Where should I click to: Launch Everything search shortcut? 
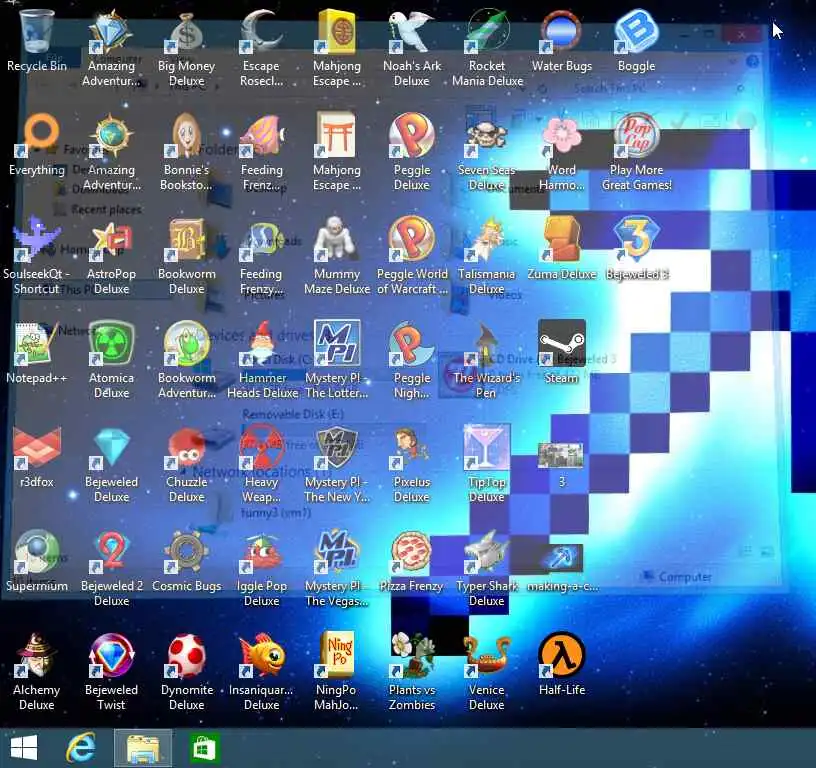36,136
